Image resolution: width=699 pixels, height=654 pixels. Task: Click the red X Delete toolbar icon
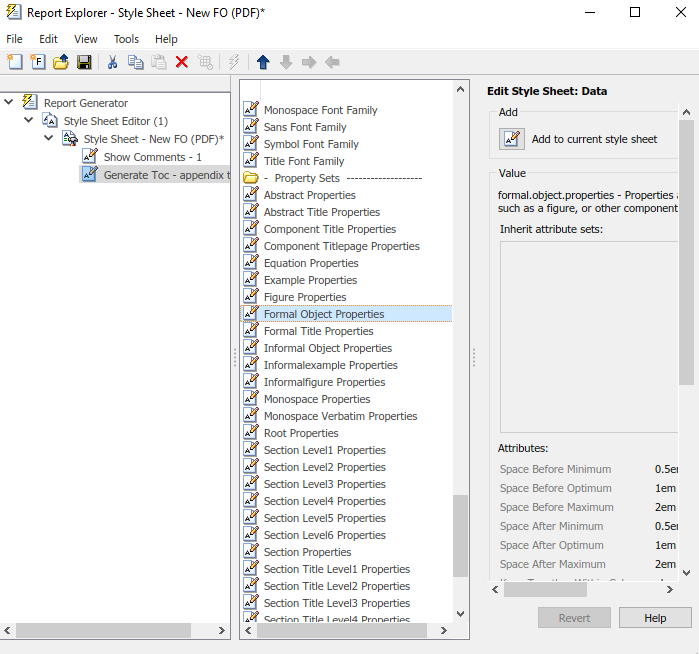pos(181,62)
